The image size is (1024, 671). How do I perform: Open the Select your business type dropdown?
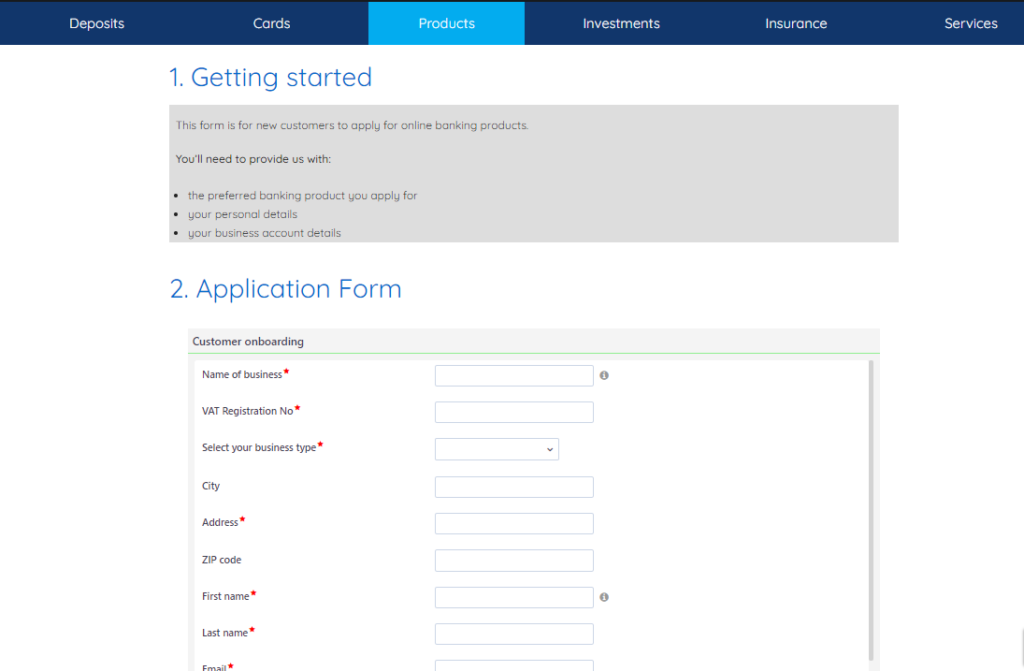(496, 449)
